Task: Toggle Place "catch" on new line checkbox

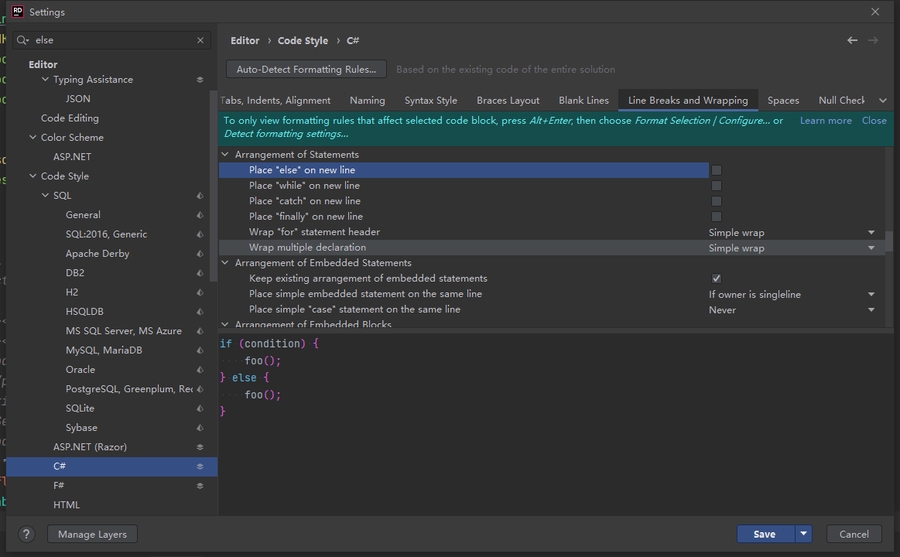Action: click(716, 201)
